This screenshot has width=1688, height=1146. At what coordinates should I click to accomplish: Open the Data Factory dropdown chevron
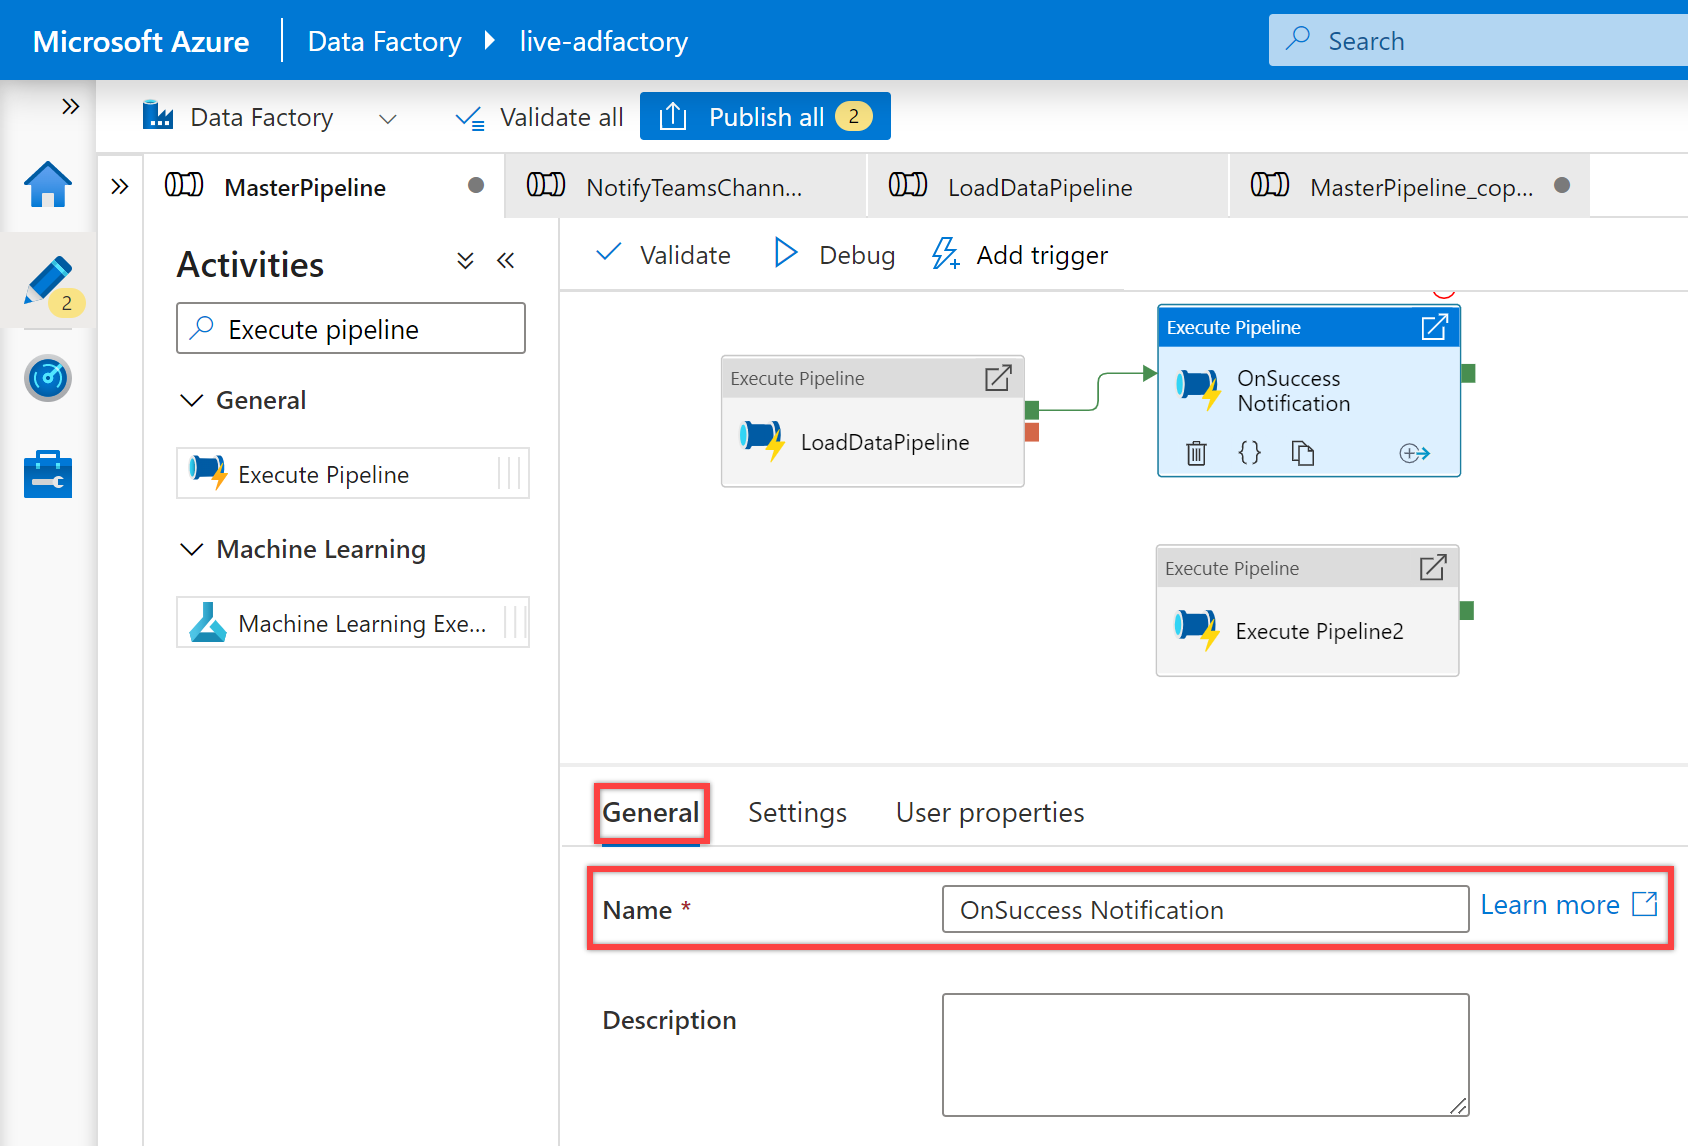pyautogui.click(x=388, y=118)
